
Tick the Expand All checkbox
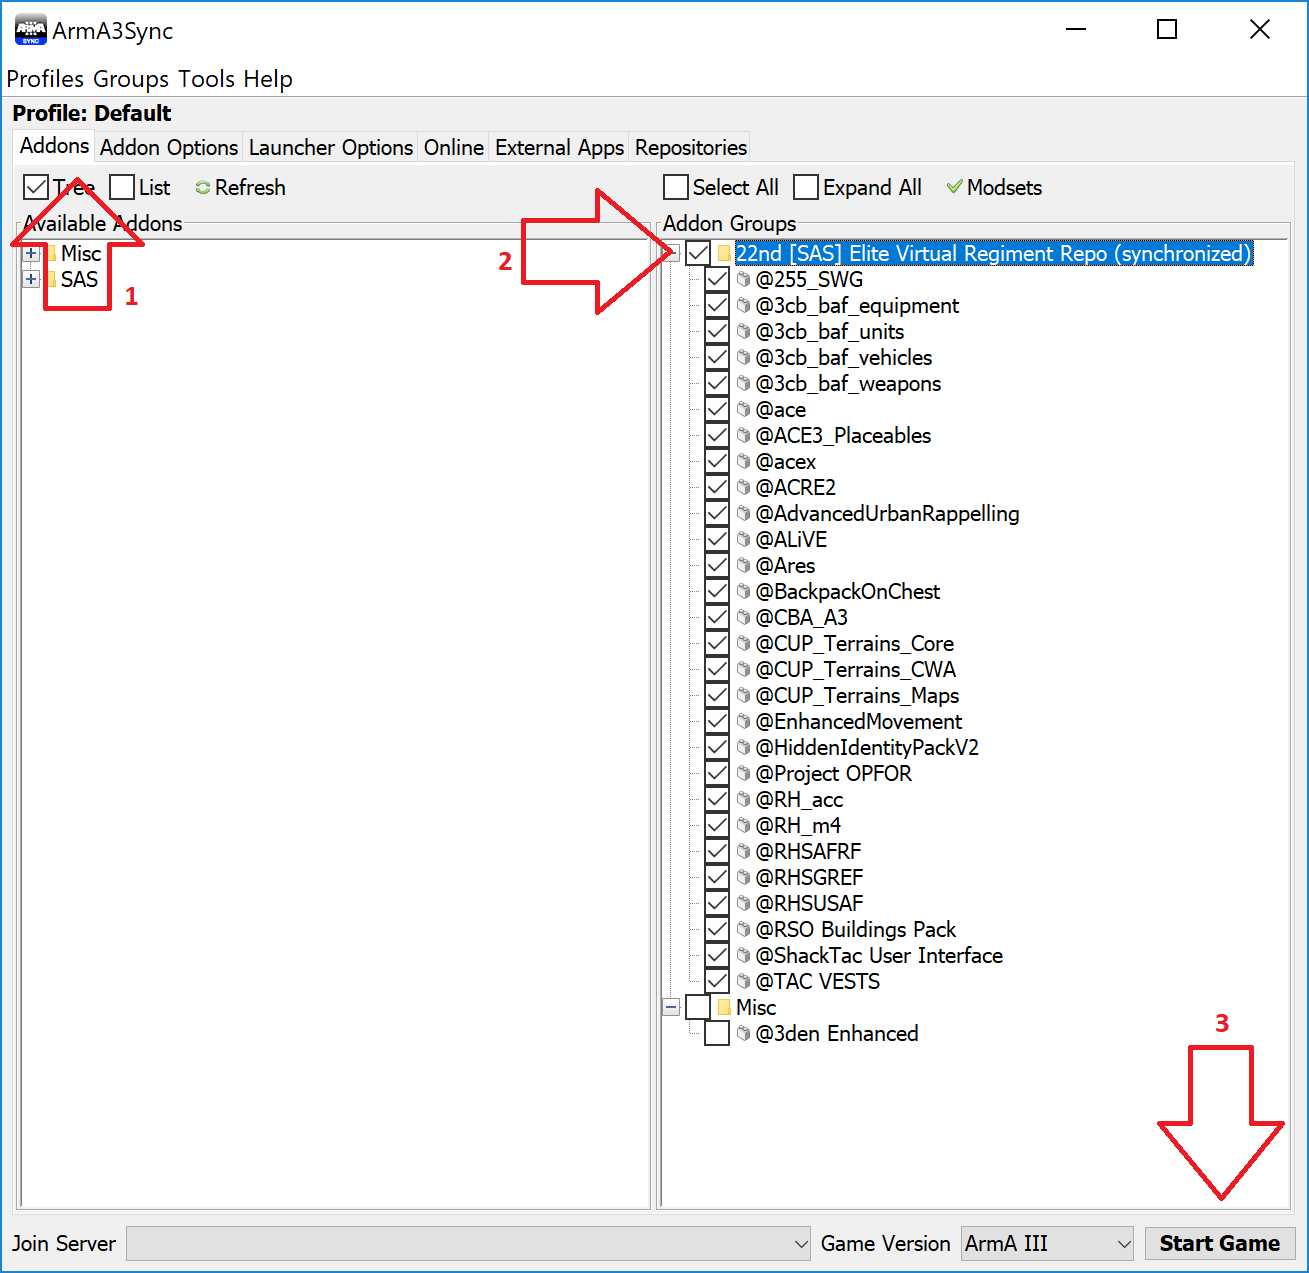806,187
